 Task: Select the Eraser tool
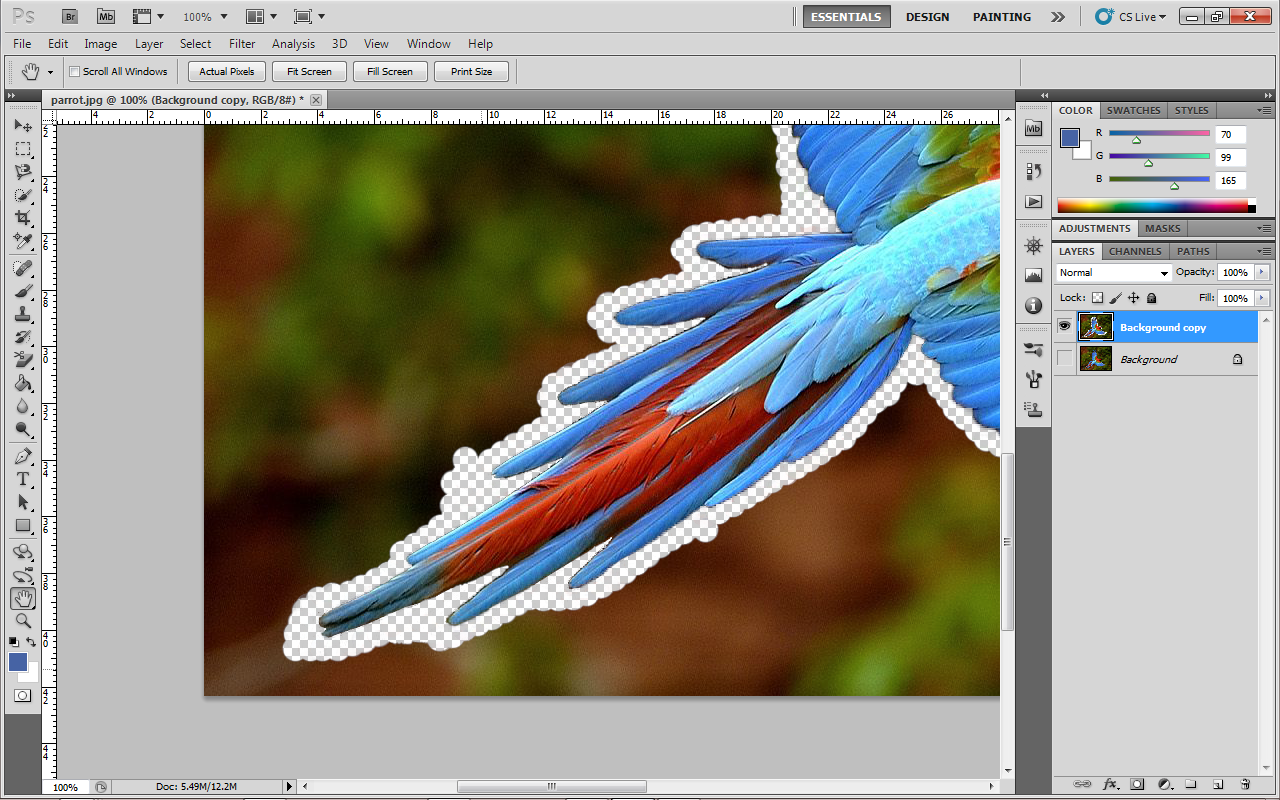coord(23,360)
